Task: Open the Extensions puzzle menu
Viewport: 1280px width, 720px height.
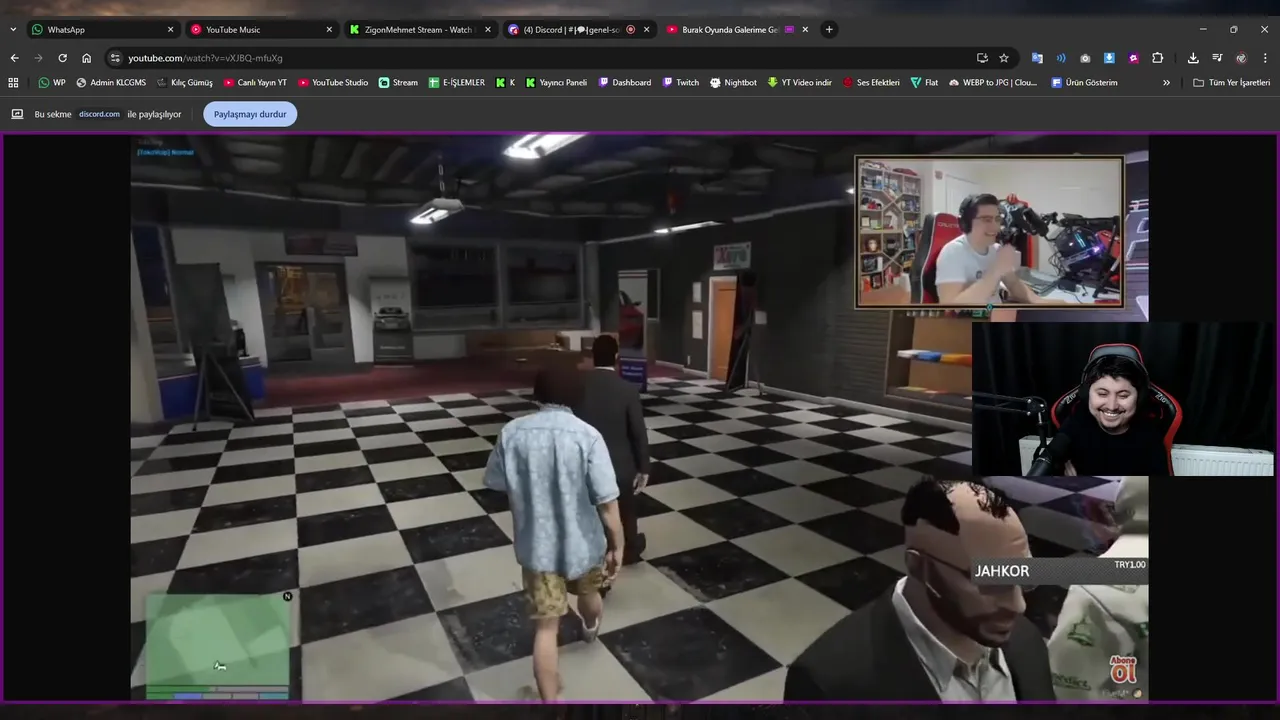Action: (x=1158, y=58)
